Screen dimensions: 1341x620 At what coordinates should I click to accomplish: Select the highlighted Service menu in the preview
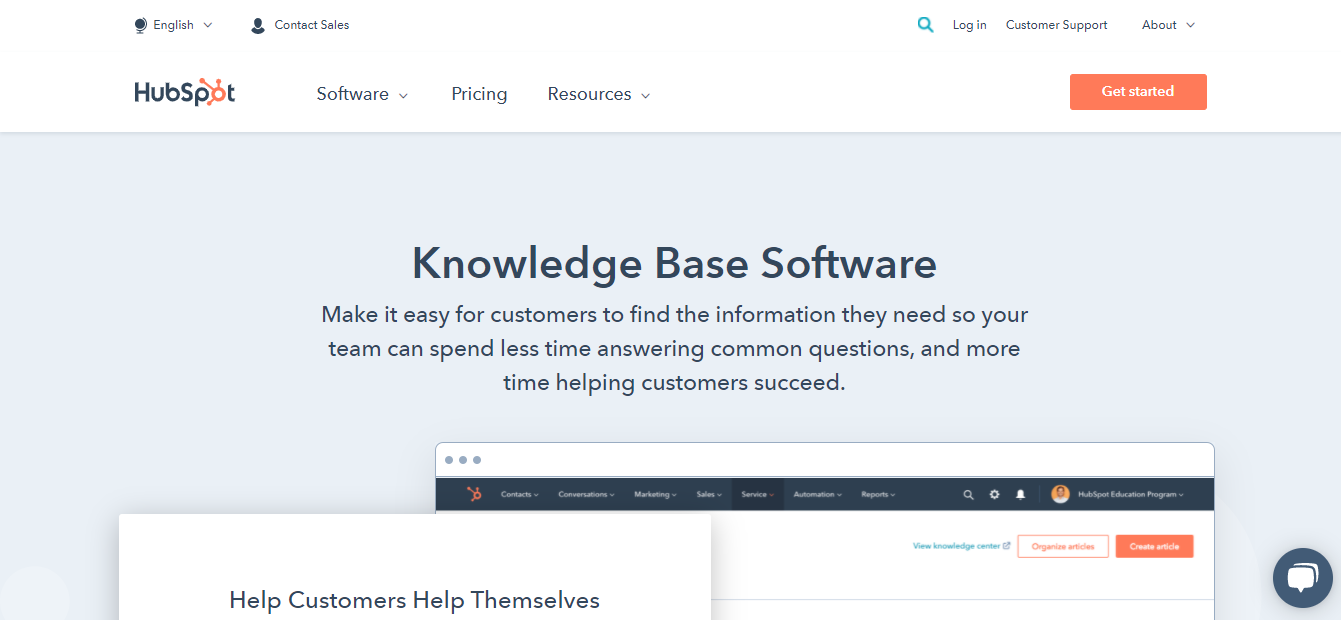(x=757, y=494)
